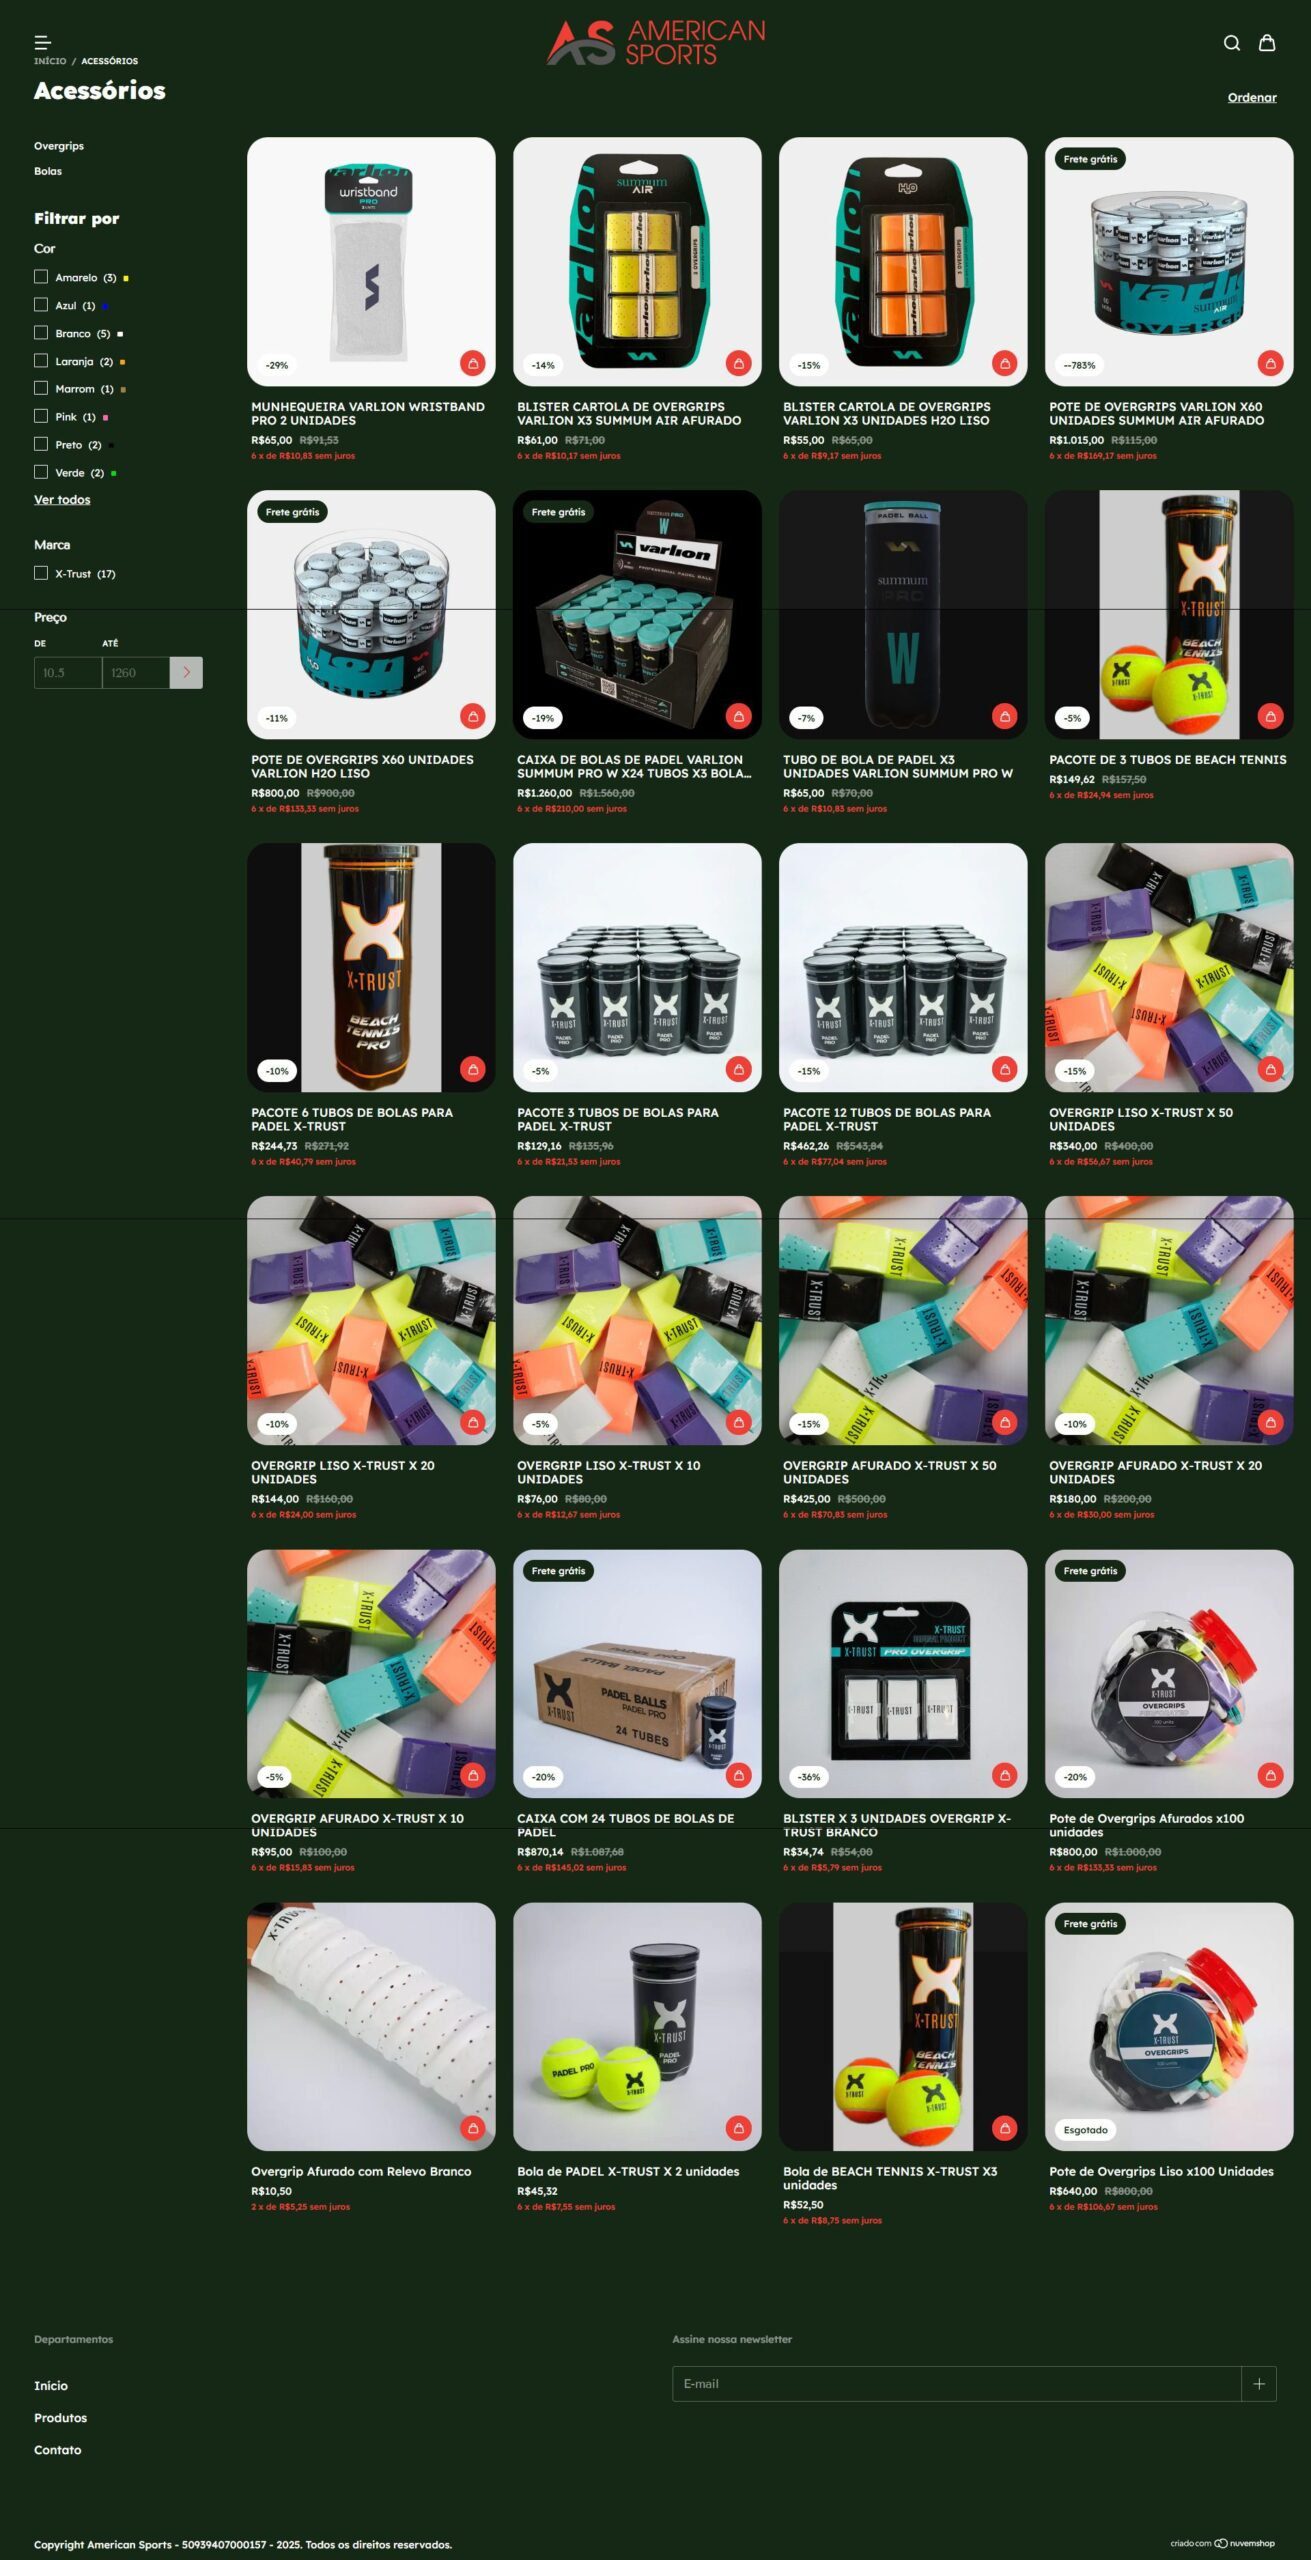Focus the minimum price DE field
The image size is (1311, 2560).
click(x=68, y=673)
